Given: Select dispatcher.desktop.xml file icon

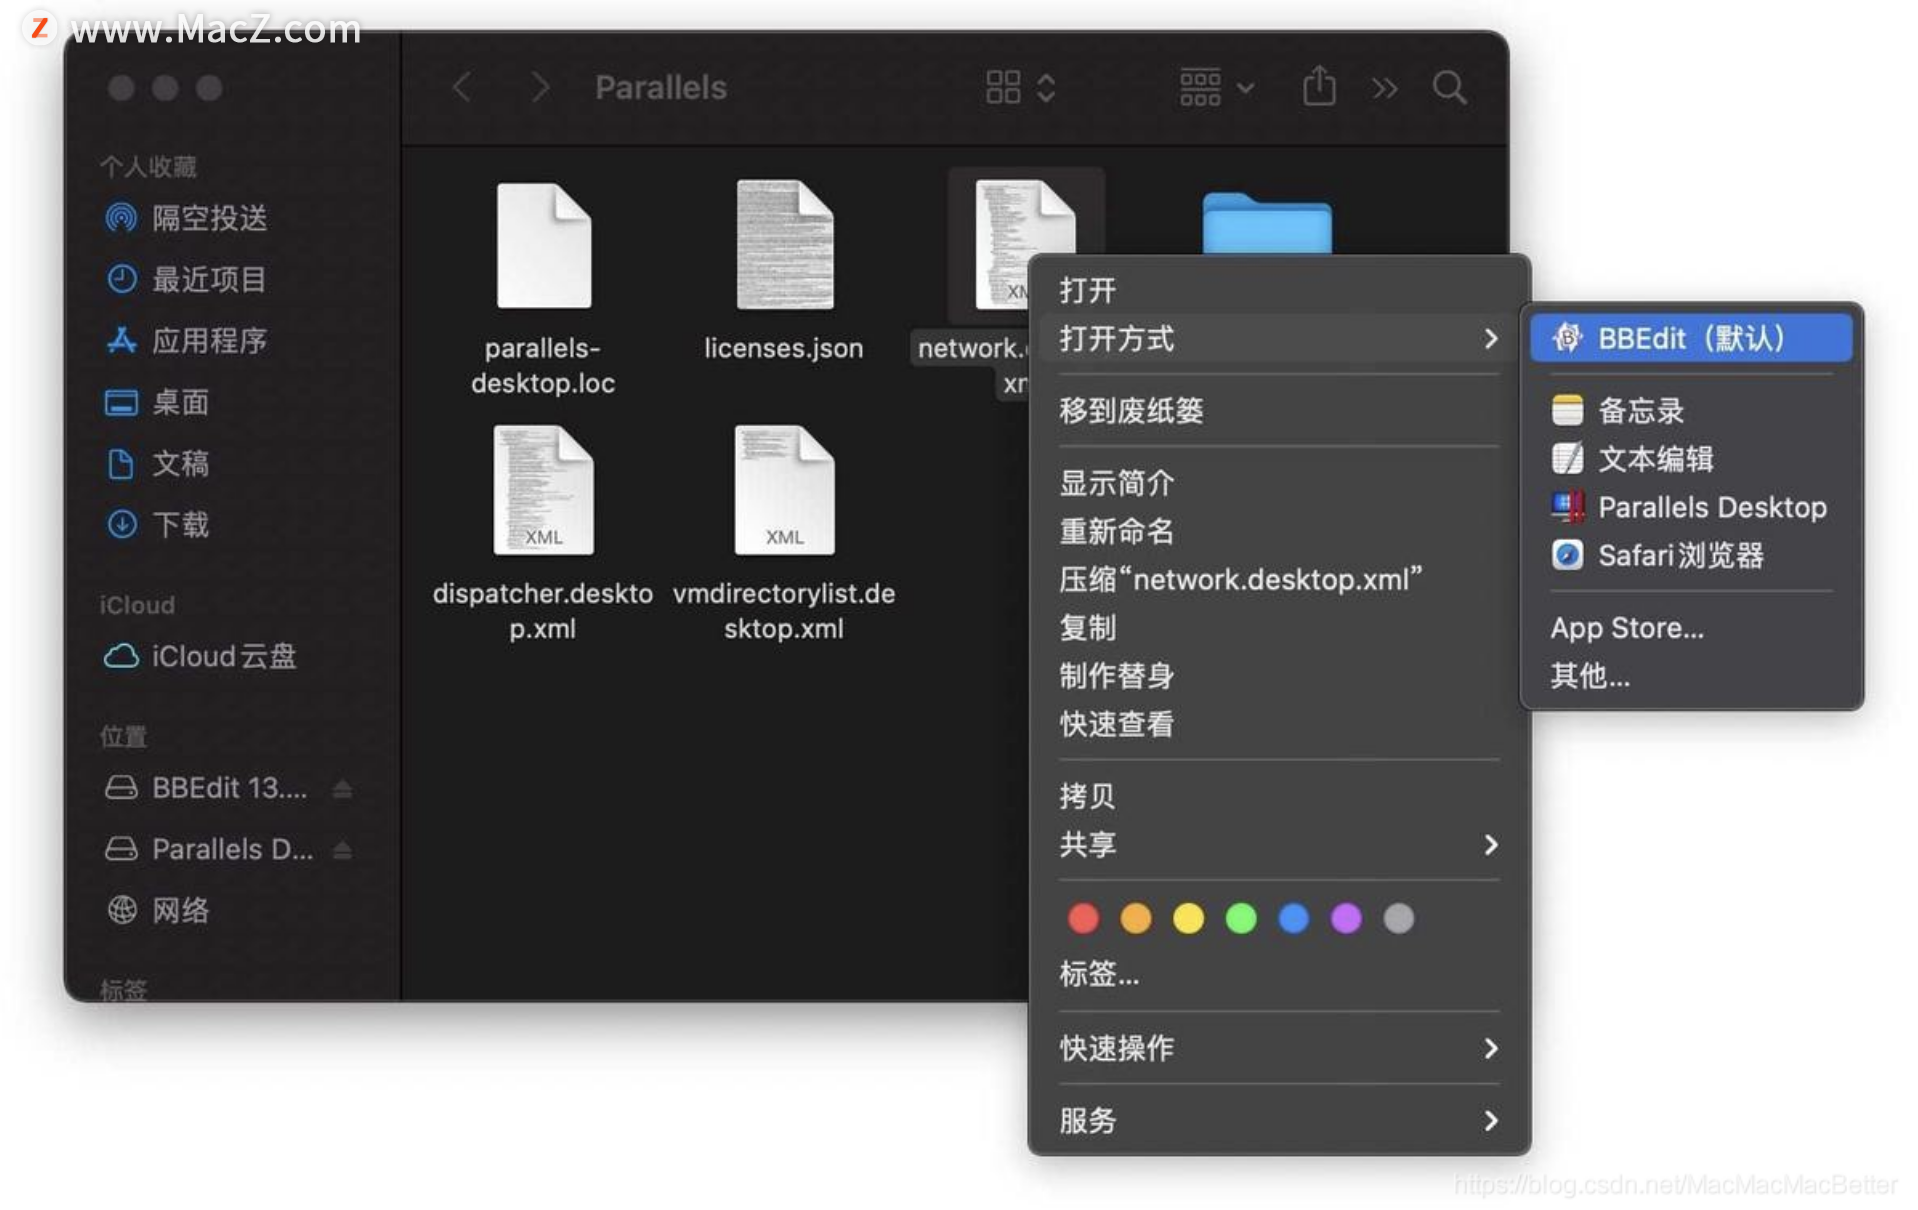Looking at the screenshot, I should tap(543, 490).
